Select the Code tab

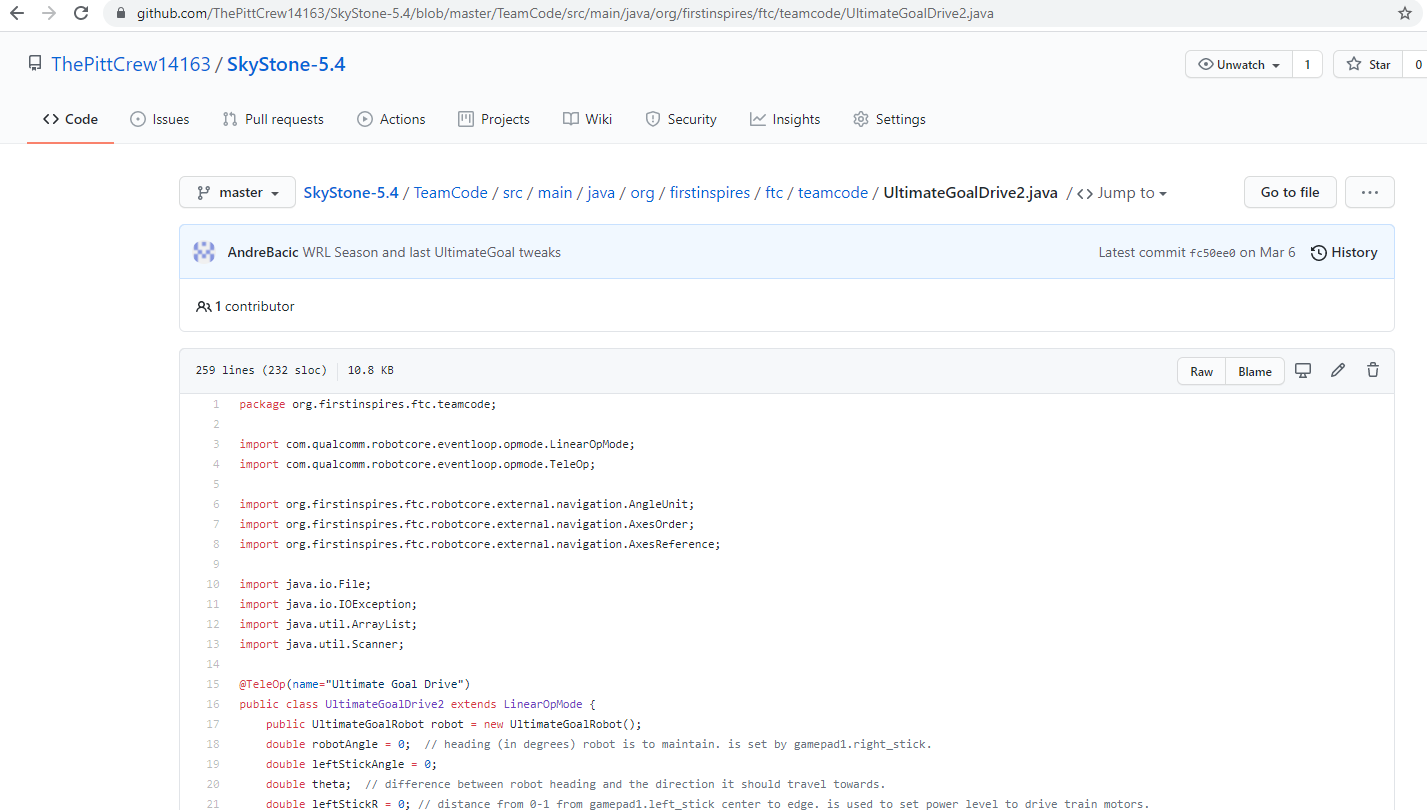pyautogui.click(x=70, y=119)
